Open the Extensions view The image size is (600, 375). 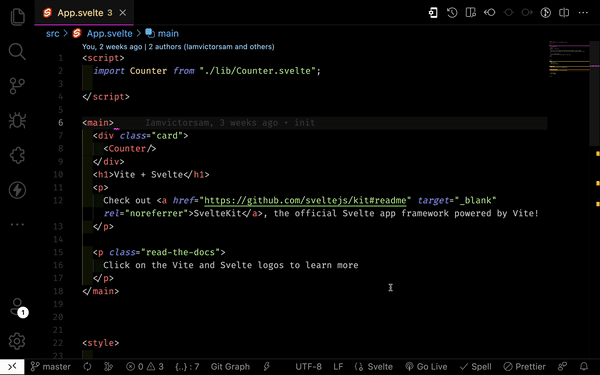pos(17,155)
